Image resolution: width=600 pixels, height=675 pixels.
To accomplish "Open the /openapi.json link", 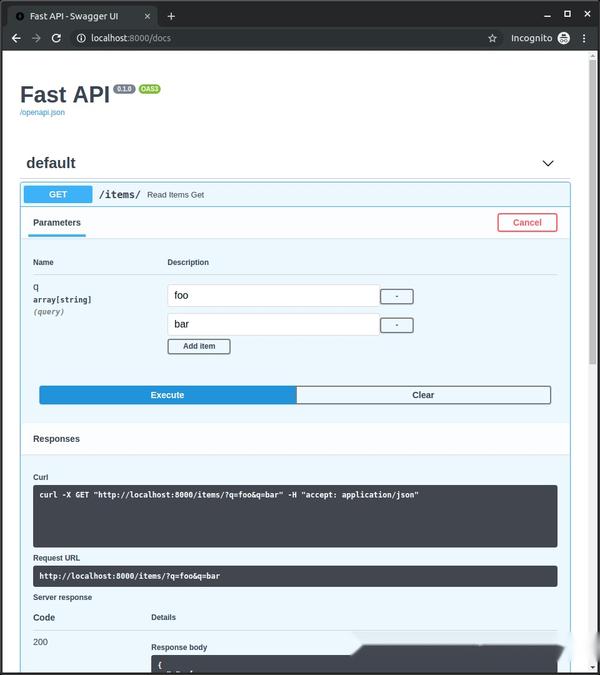I will 42,113.
